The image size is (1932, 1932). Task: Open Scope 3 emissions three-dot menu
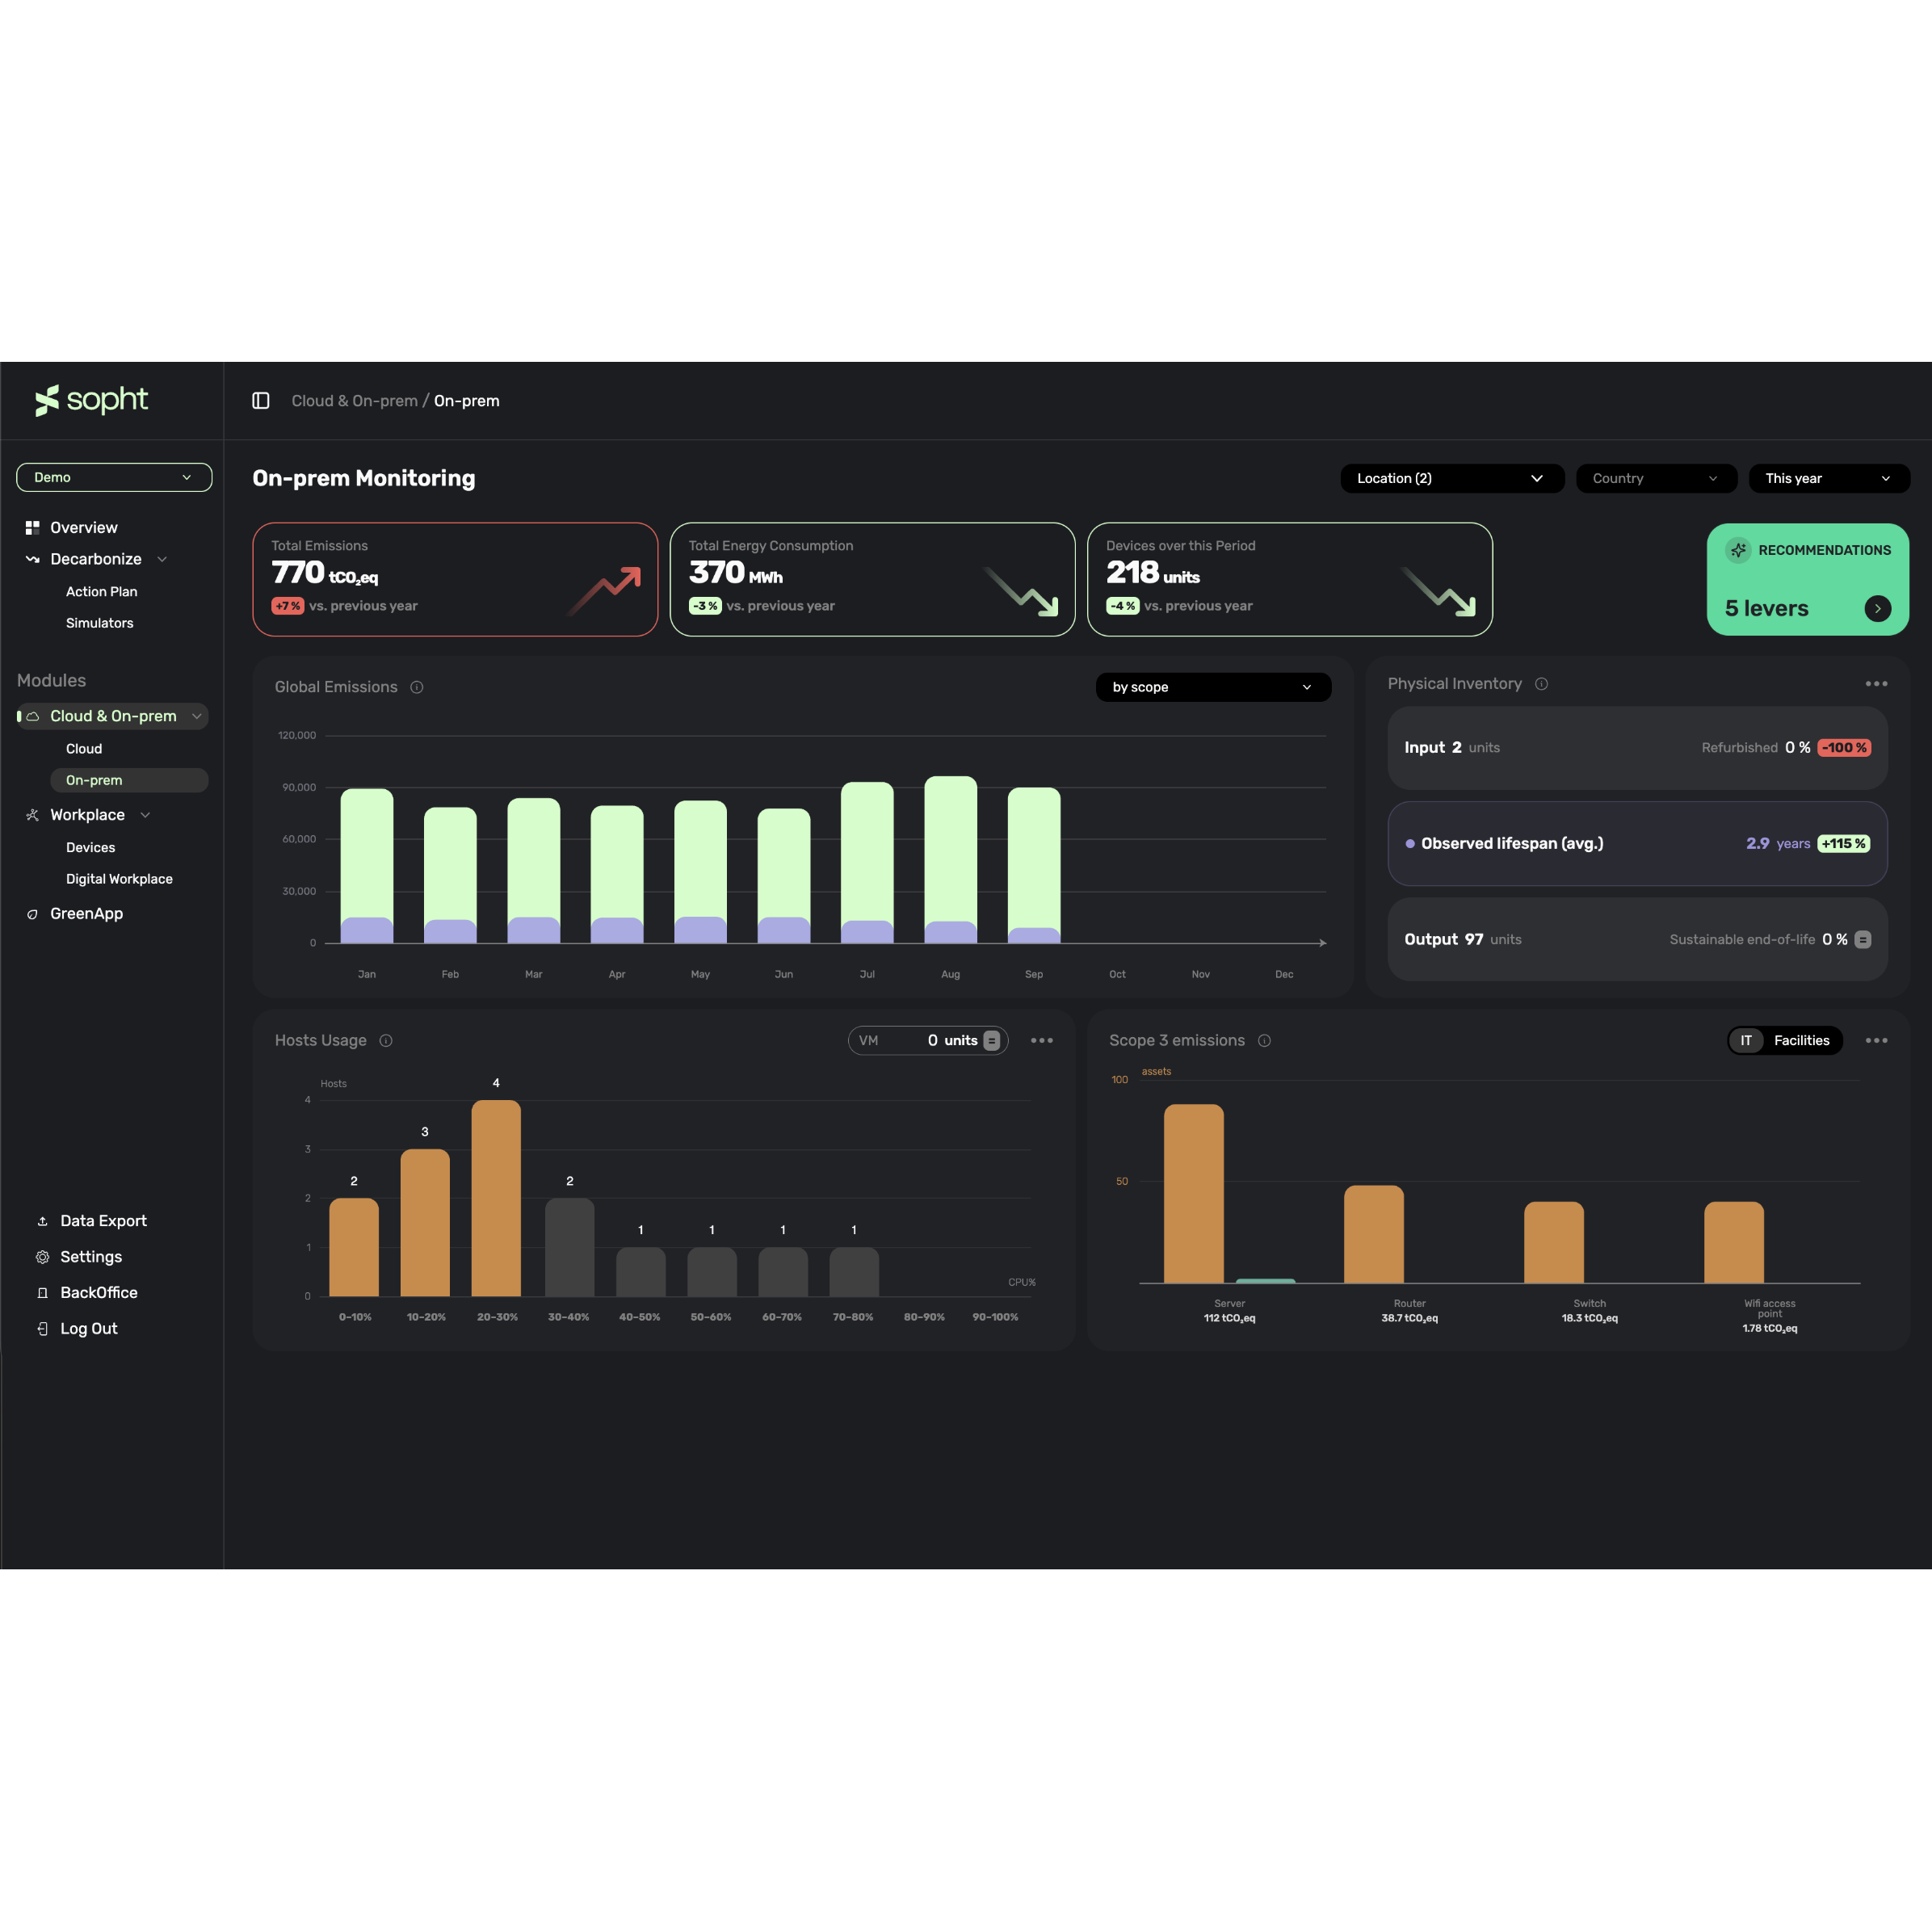coord(1876,1041)
